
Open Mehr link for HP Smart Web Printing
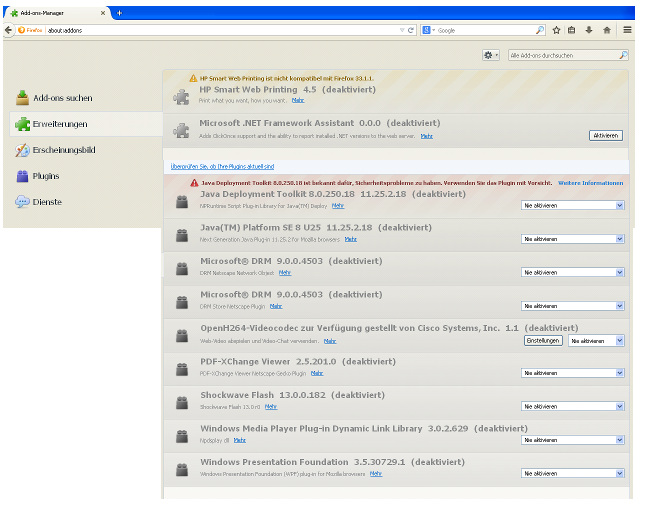click(298, 100)
